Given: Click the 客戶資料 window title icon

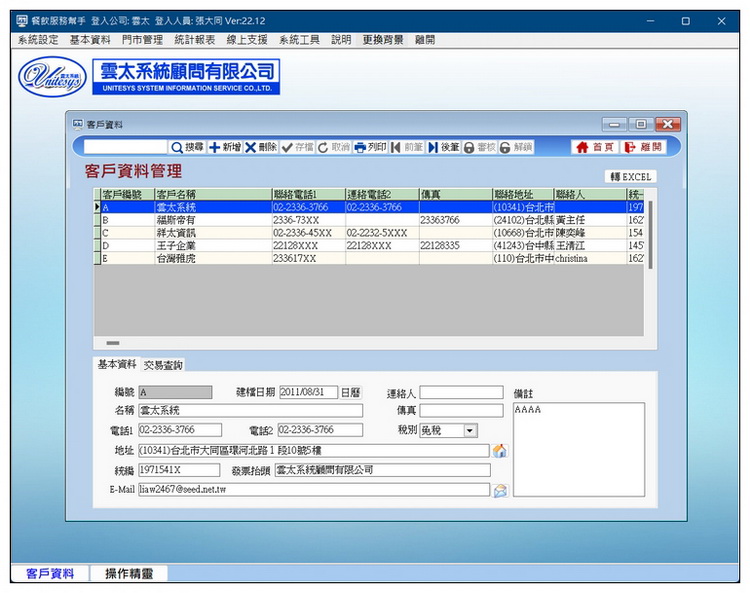Looking at the screenshot, I should click(77, 124).
